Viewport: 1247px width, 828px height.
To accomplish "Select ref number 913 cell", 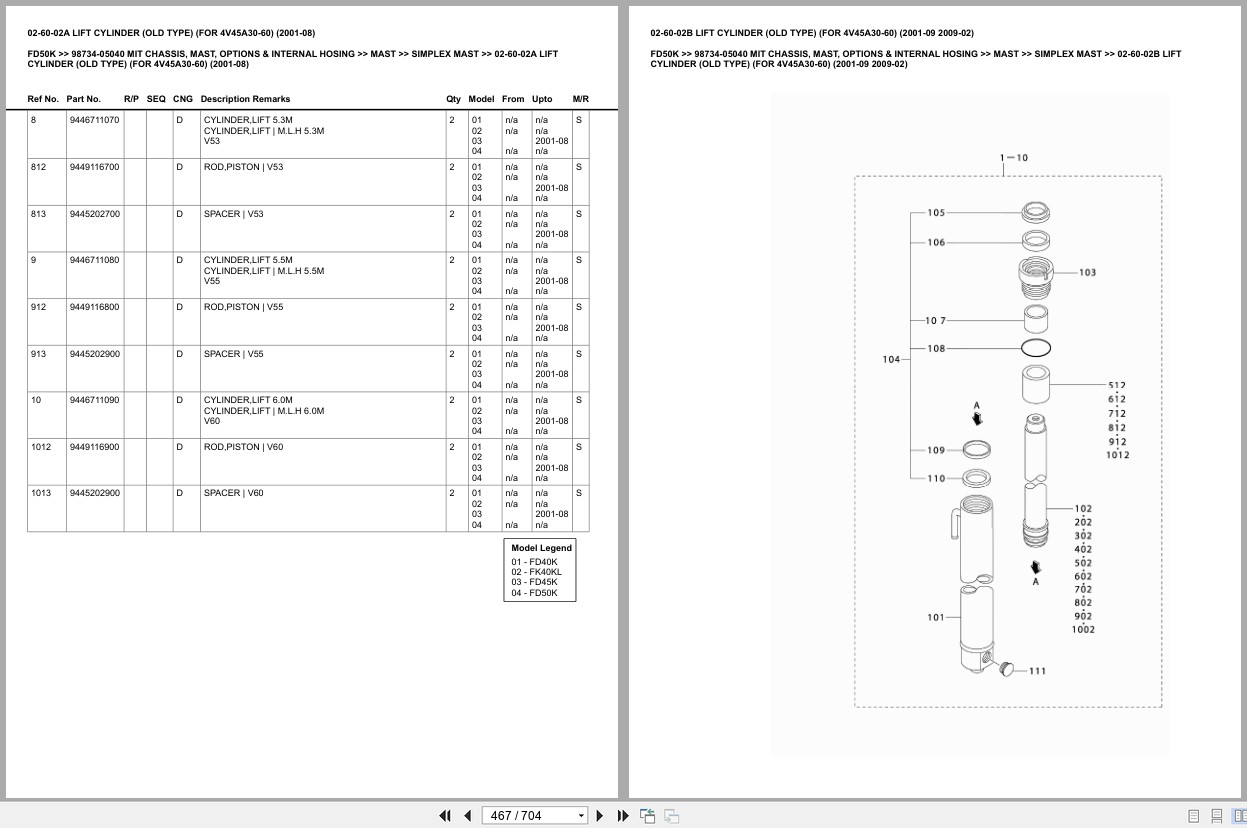I will pyautogui.click(x=47, y=369).
